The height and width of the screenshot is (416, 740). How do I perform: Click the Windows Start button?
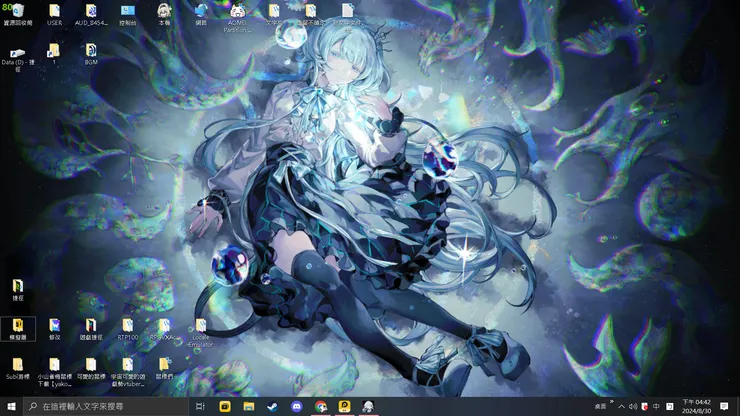[x=11, y=406]
